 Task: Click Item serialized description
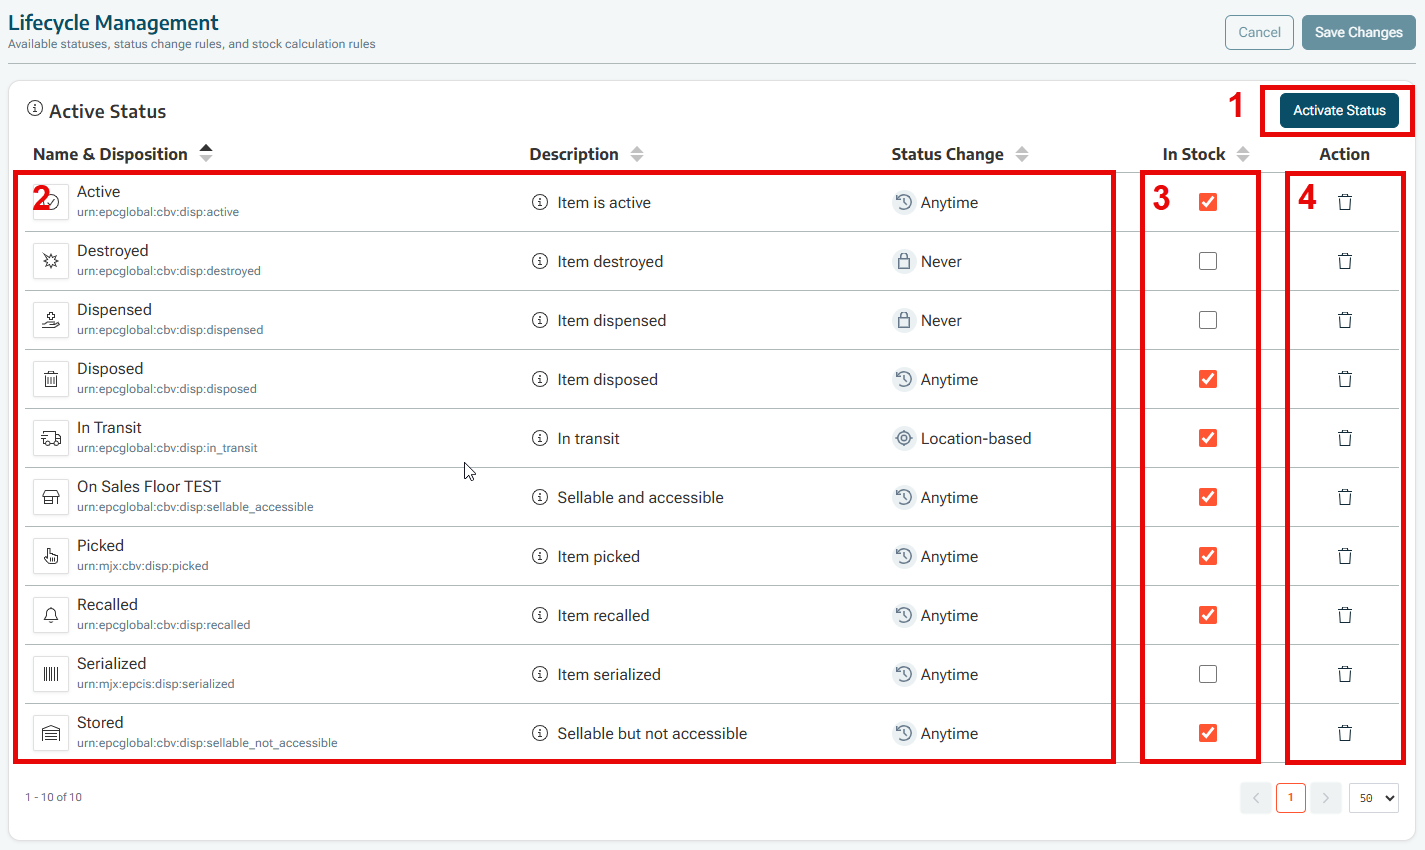click(x=609, y=674)
